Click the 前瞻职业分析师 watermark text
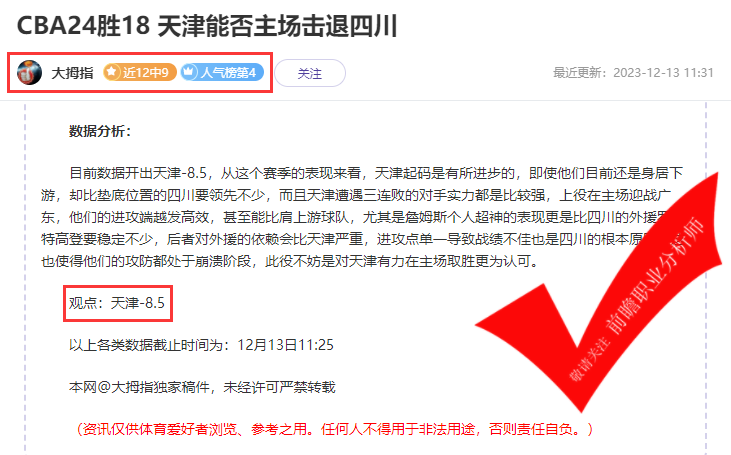 point(656,276)
